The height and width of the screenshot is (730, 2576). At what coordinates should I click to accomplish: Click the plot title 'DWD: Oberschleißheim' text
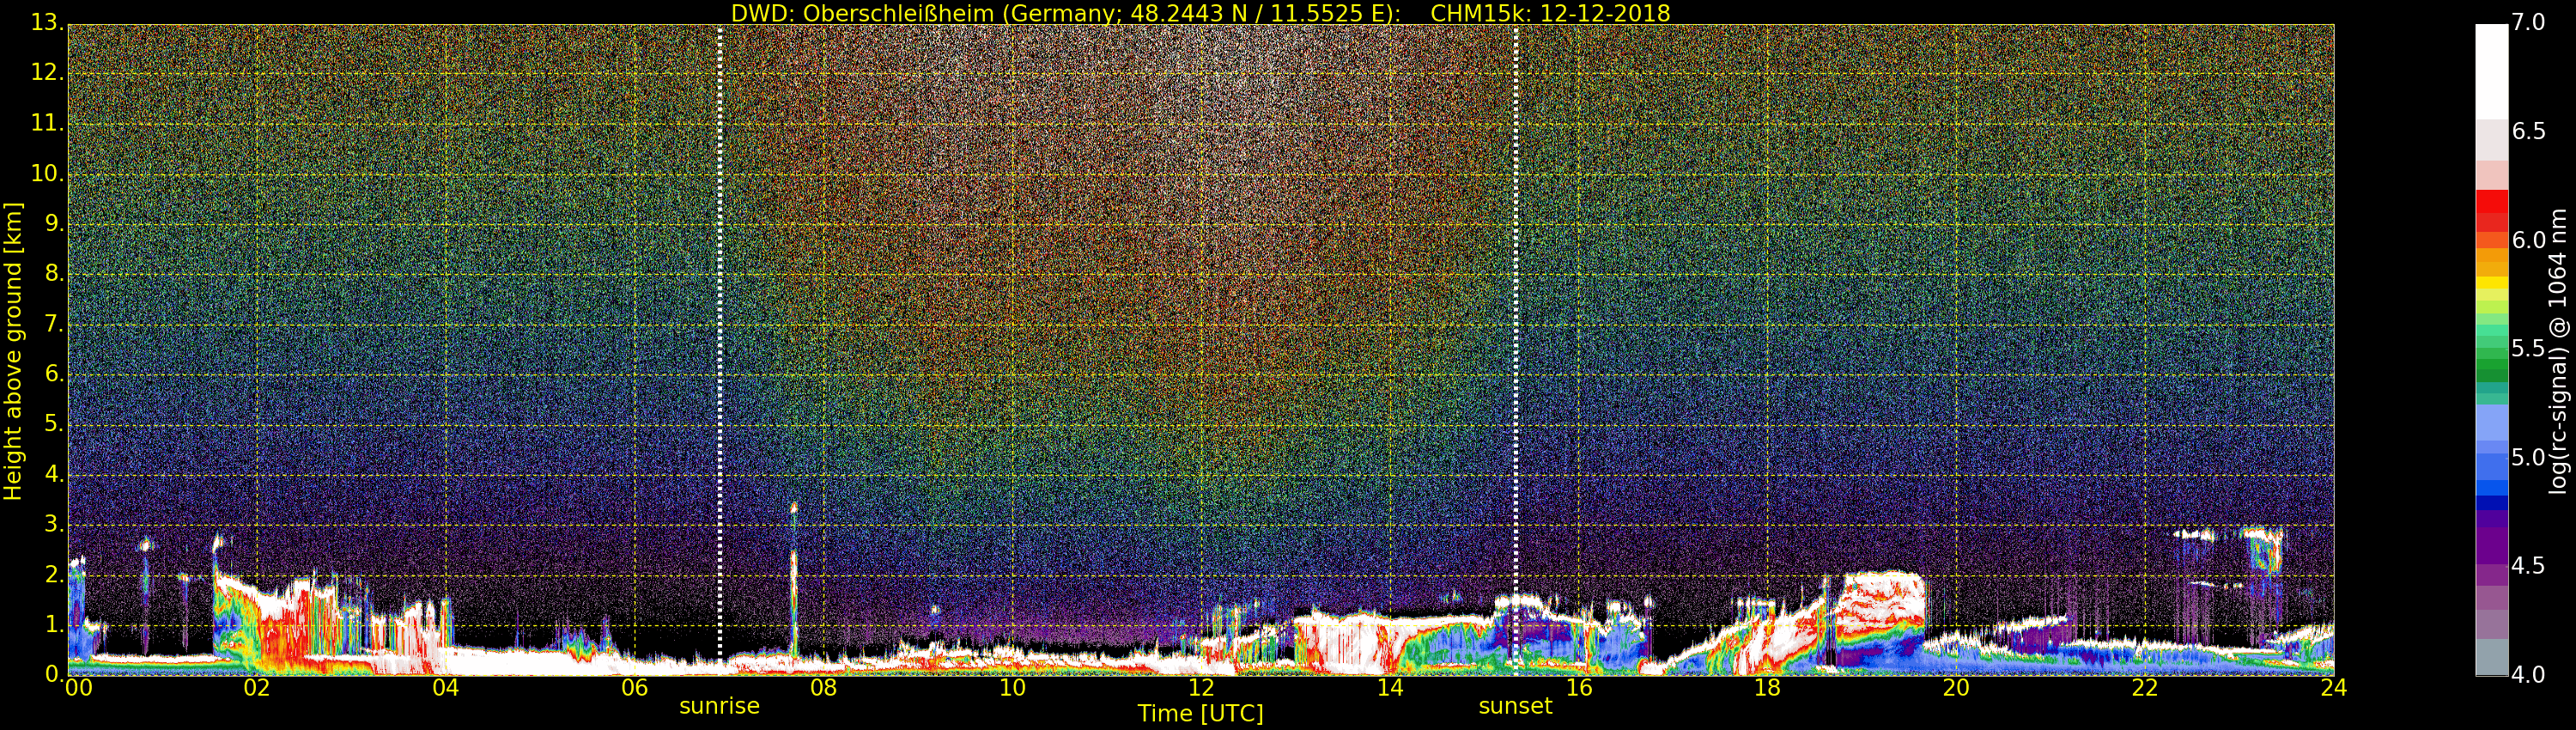(x=863, y=13)
